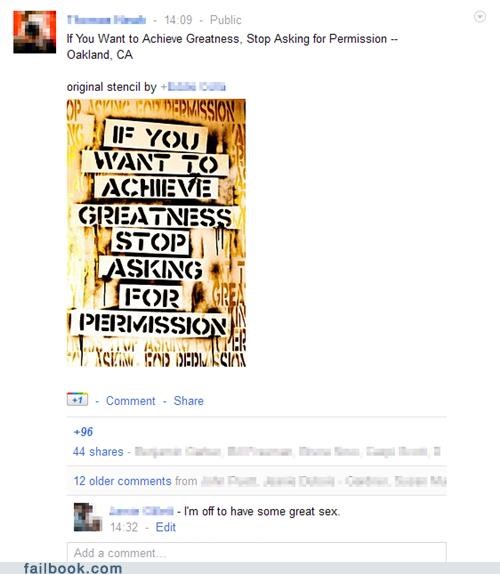The width and height of the screenshot is (500, 574).
Task: Focus the Add a comment field
Action: [257, 552]
